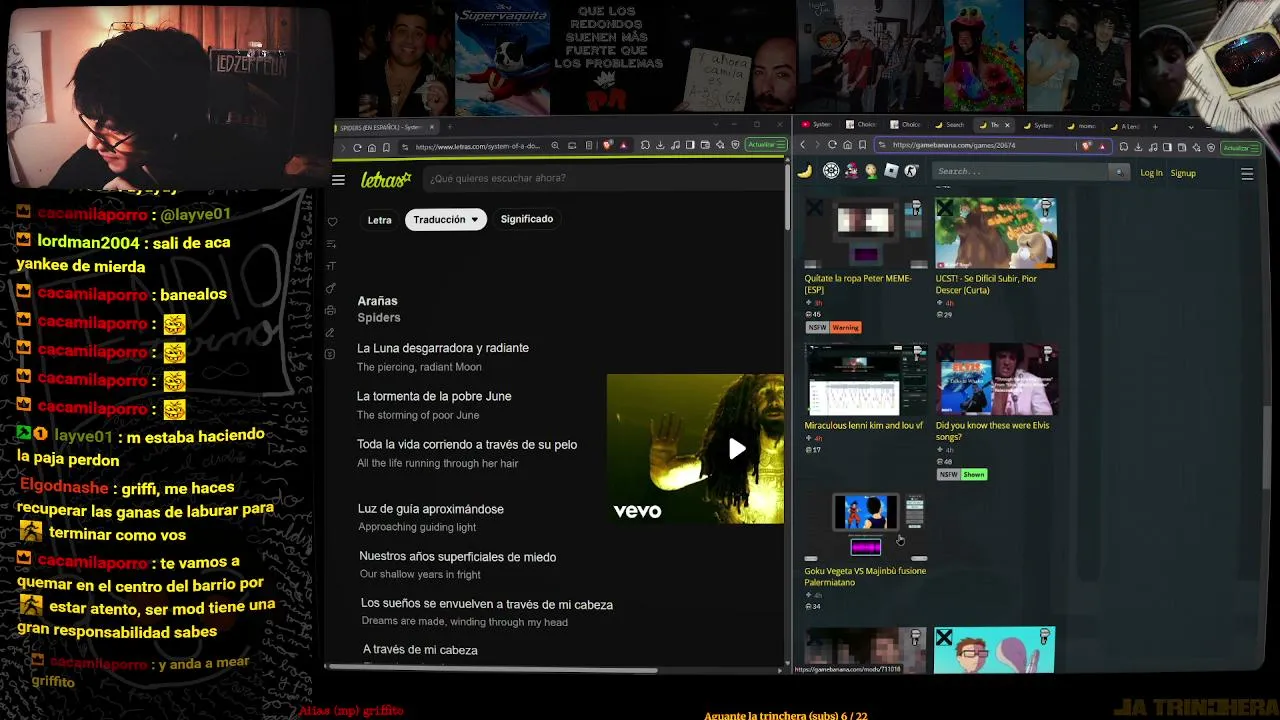Go back in the GameBanana browser window
Screen dimensions: 1280x720
[802, 146]
